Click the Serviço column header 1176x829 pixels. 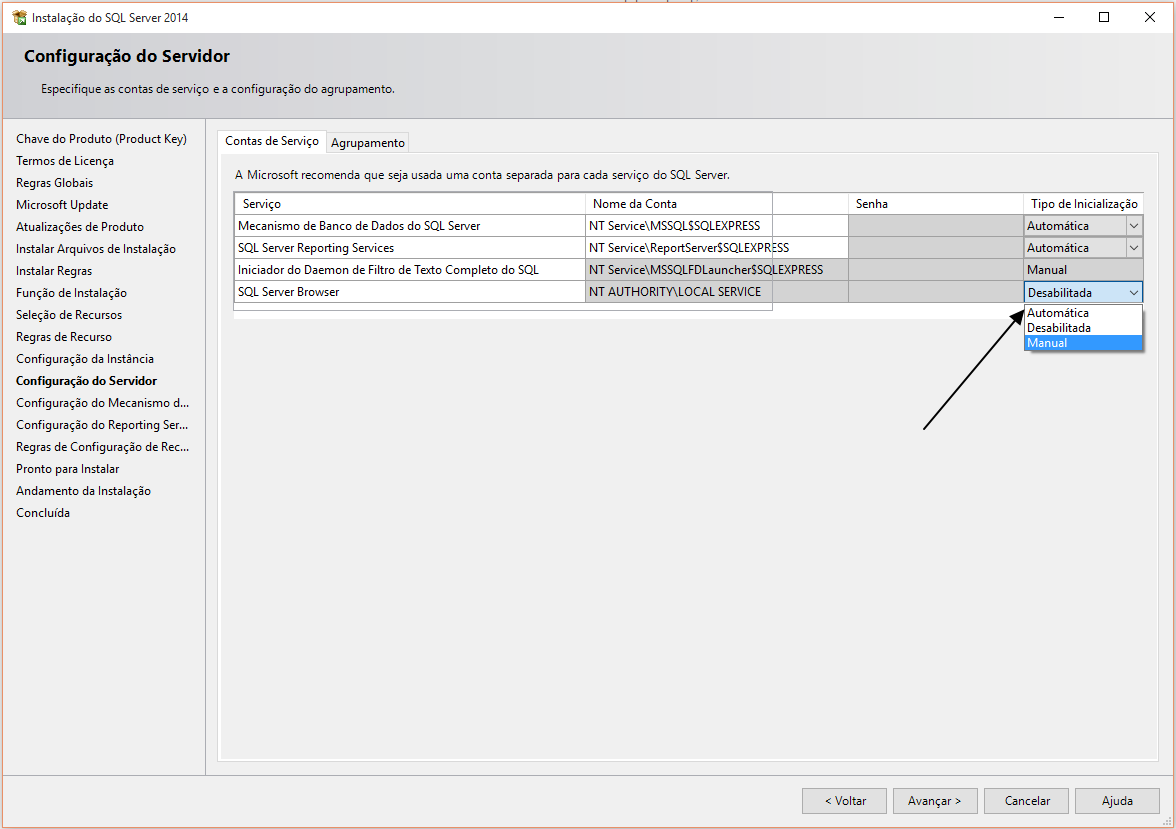(410, 203)
